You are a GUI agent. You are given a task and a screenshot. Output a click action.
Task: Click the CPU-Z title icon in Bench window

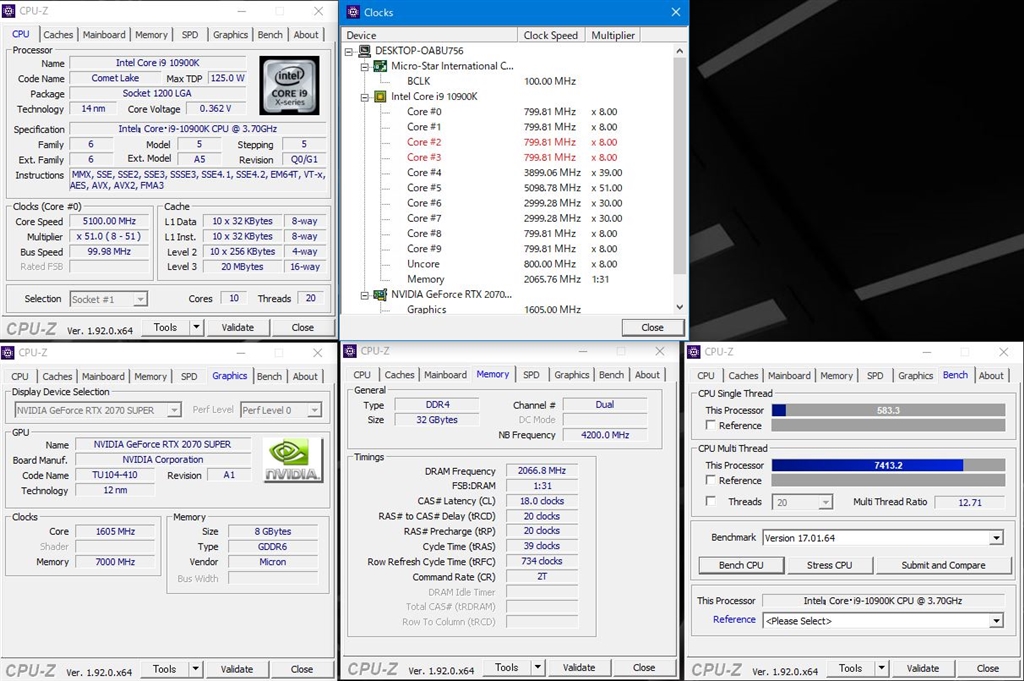pyautogui.click(x=694, y=351)
